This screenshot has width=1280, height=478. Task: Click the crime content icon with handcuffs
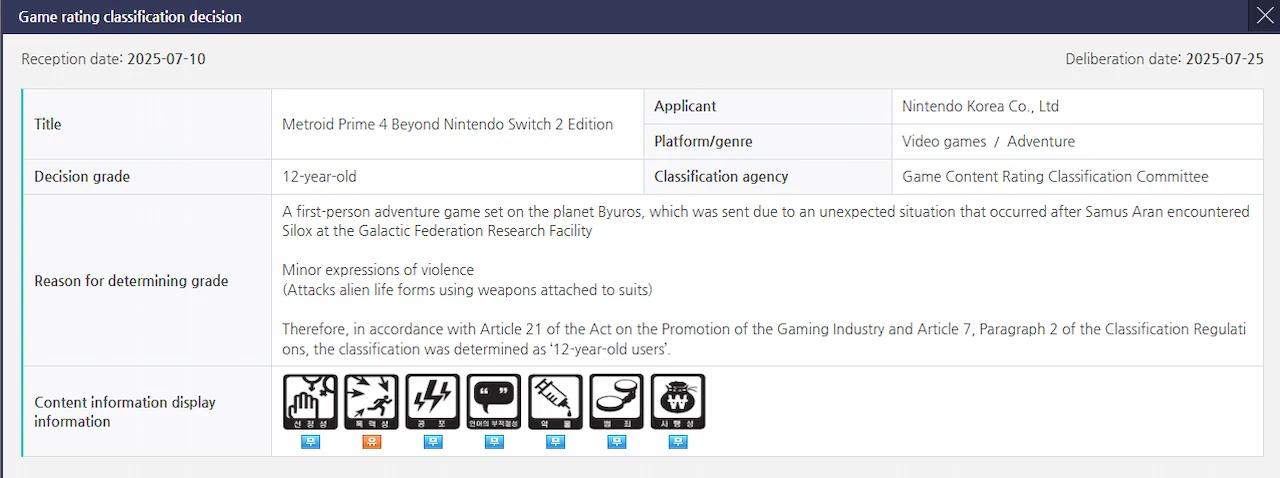click(616, 402)
